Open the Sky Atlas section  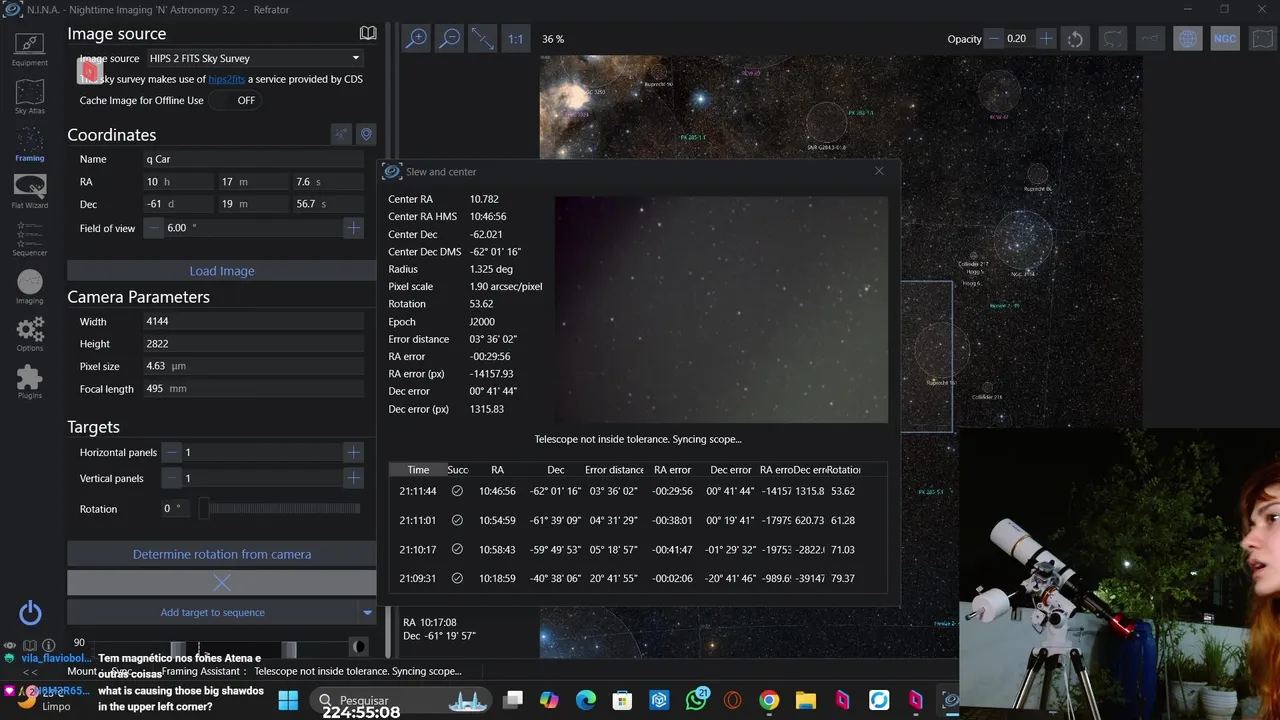[x=30, y=97]
